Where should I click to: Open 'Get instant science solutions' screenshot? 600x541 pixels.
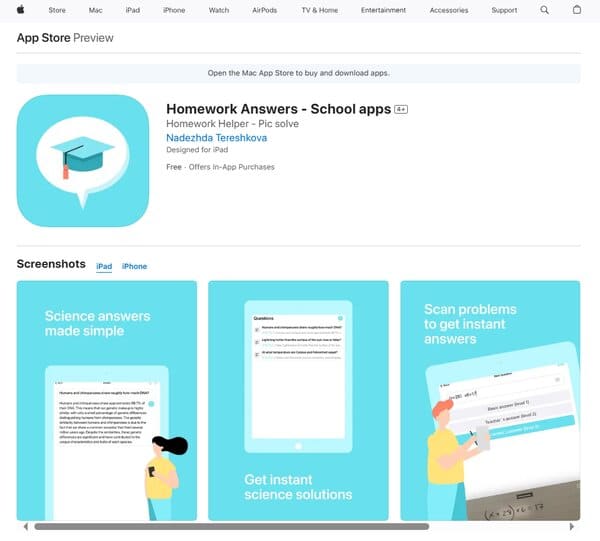(x=298, y=401)
